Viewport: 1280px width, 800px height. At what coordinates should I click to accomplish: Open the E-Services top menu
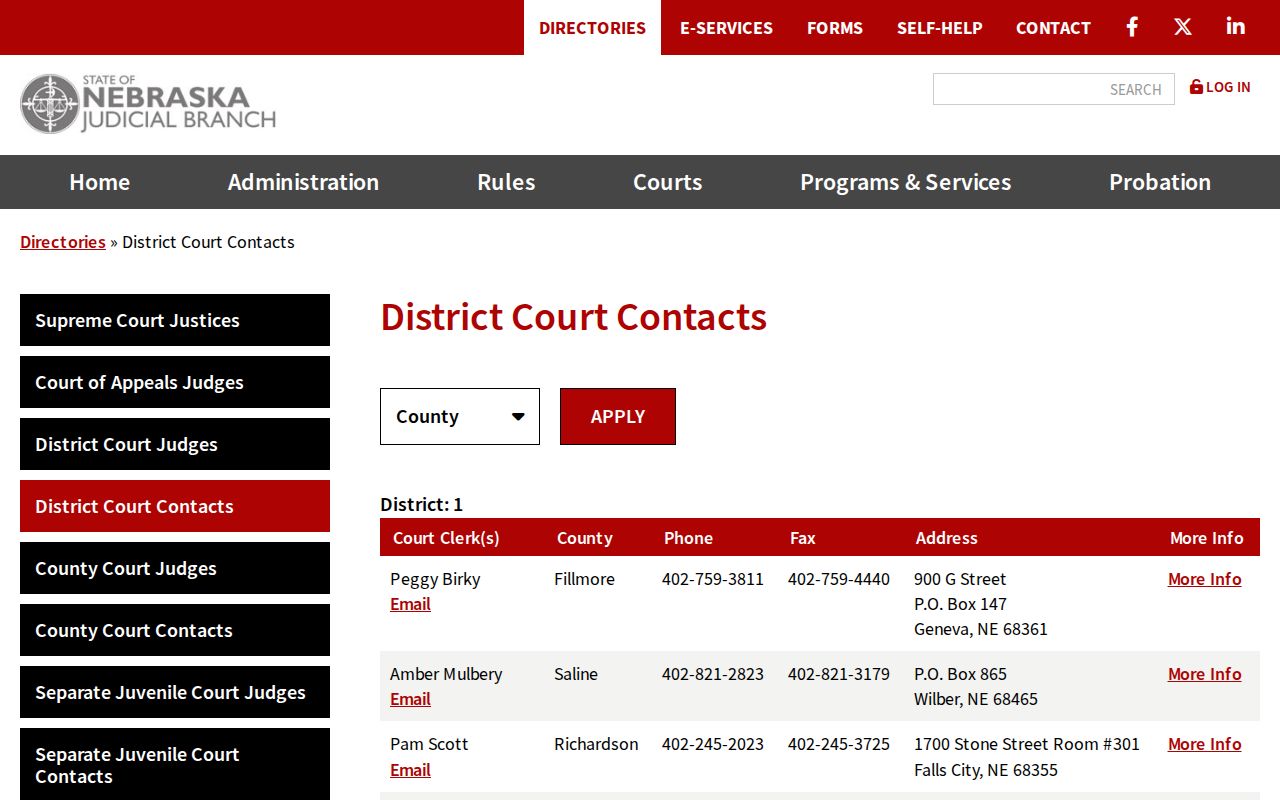coord(726,28)
